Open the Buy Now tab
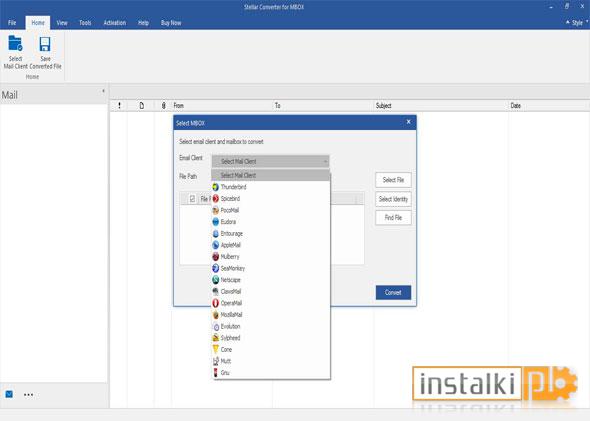Viewport: 590px width, 421px height. click(x=171, y=23)
